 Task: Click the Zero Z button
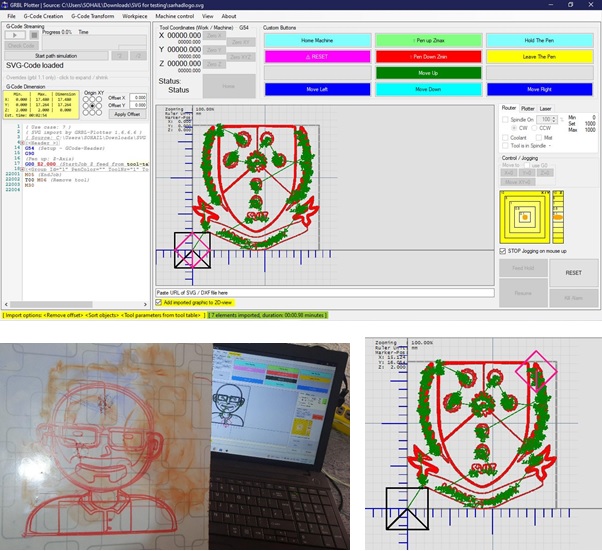coord(213,64)
